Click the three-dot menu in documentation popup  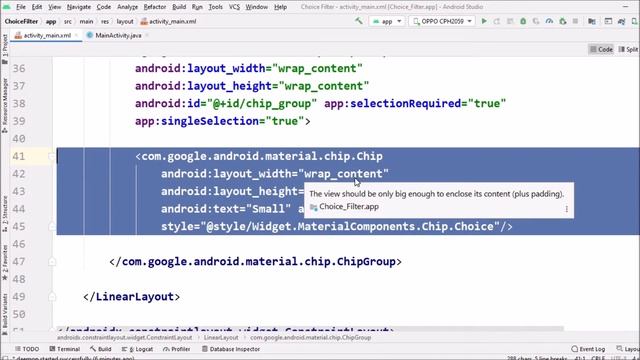coord(567,209)
